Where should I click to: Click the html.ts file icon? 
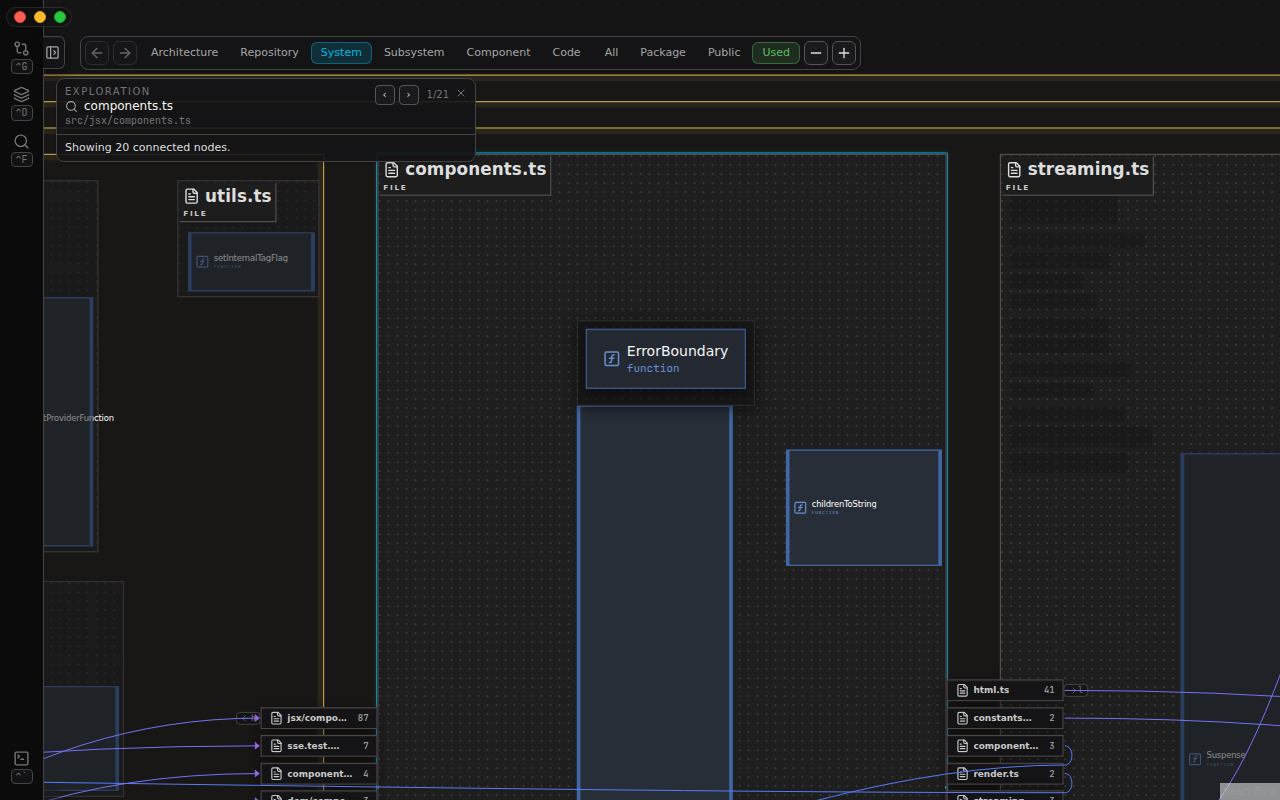[963, 690]
